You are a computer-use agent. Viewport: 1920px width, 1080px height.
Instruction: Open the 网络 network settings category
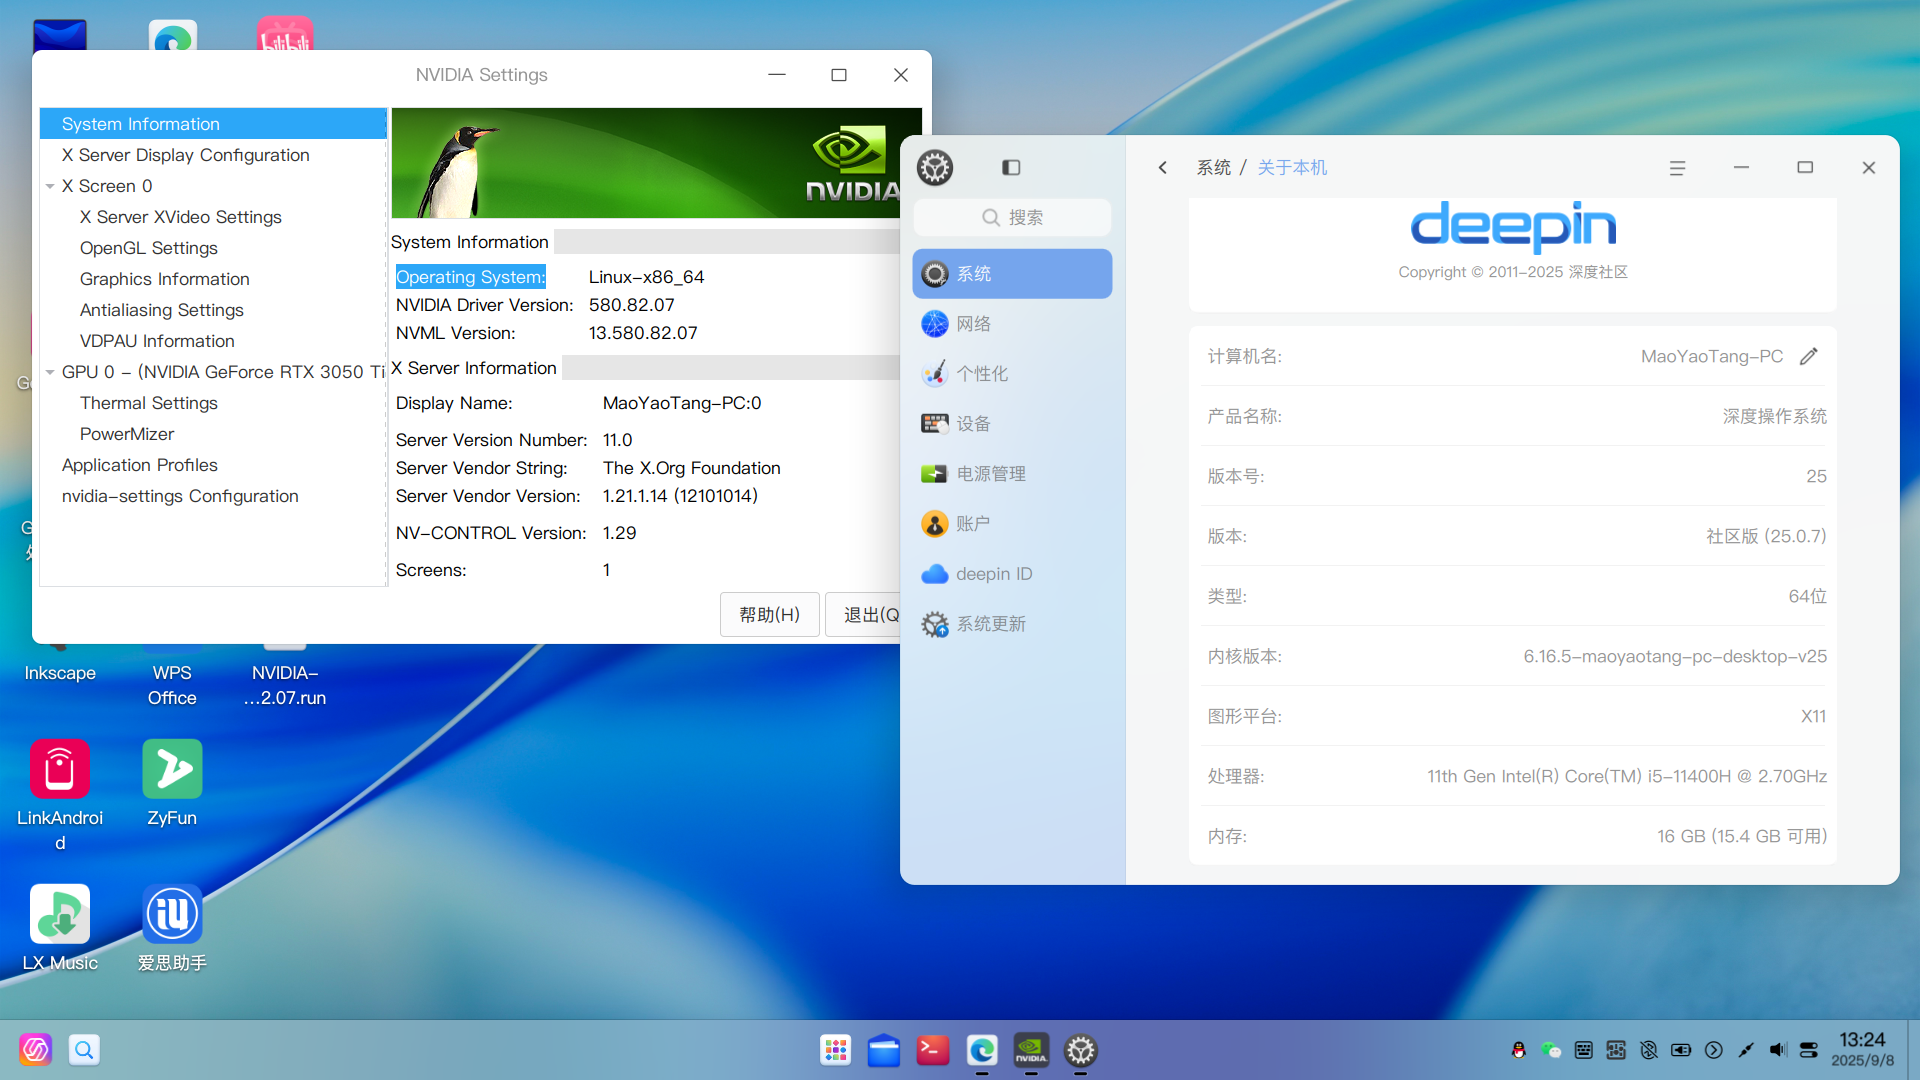(x=1012, y=324)
